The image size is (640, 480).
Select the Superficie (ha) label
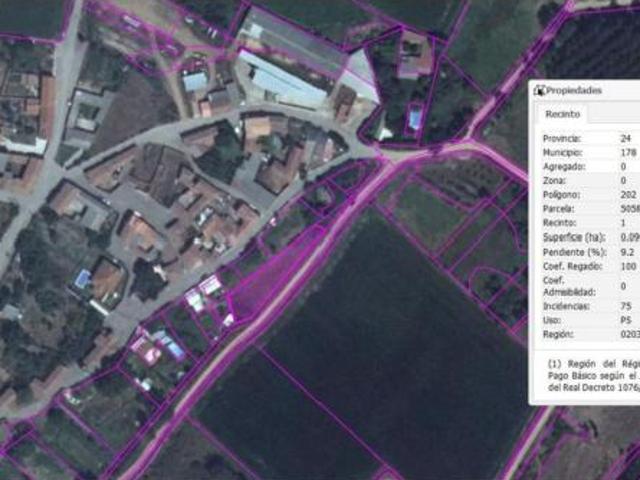point(574,238)
